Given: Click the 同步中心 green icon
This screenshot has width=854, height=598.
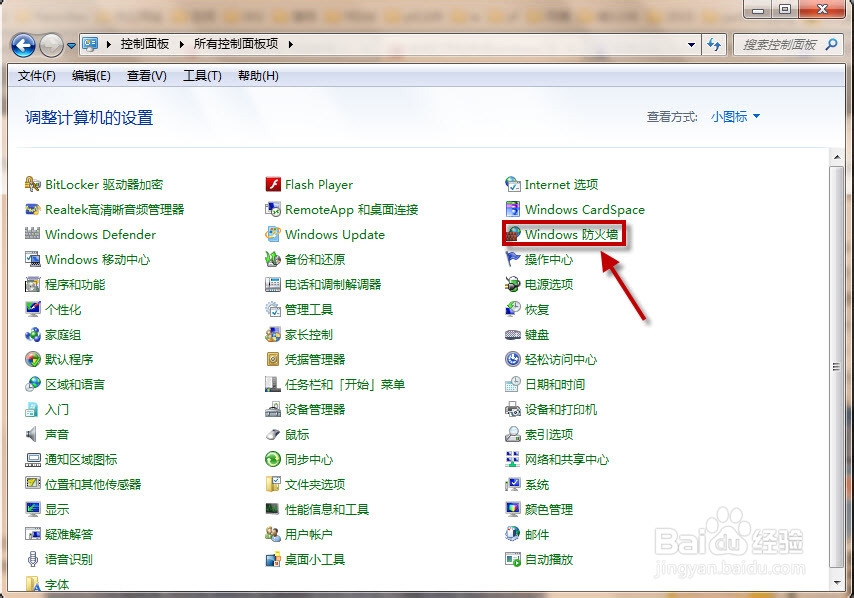Looking at the screenshot, I should 273,460.
